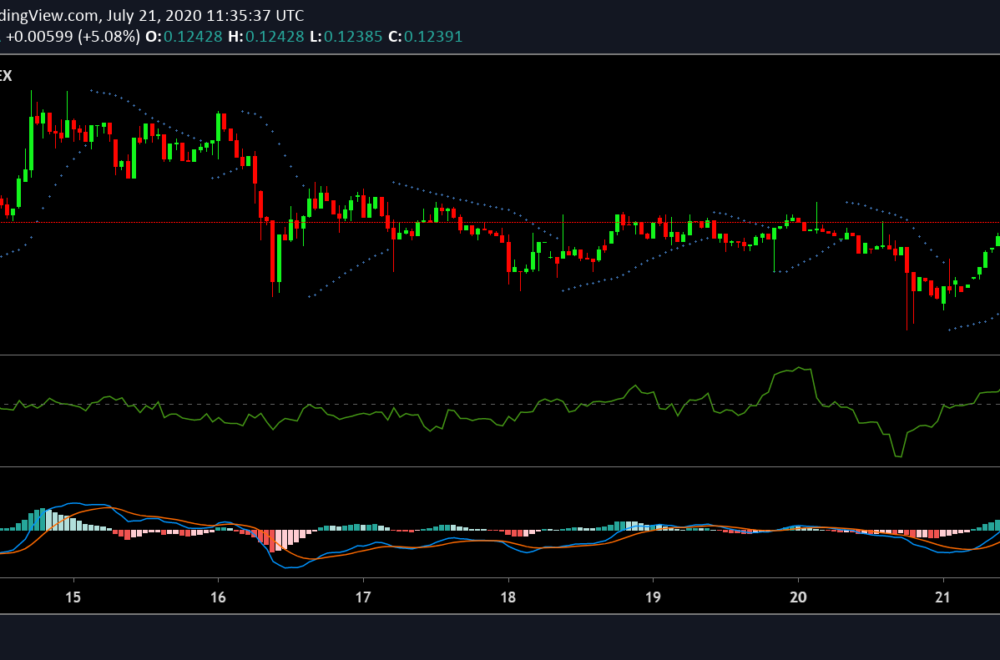Click the low value 0.12385
The image size is (1000, 660).
[x=353, y=36]
